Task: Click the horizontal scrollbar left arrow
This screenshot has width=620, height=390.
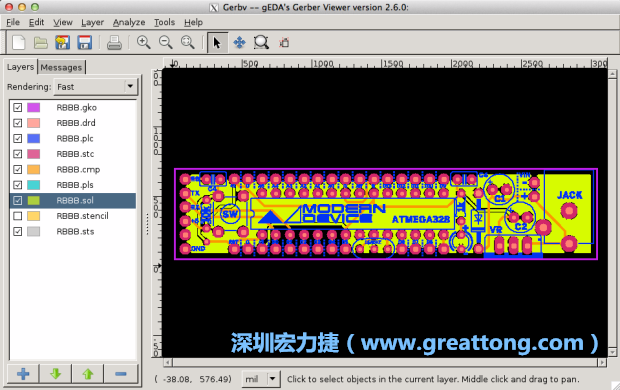Action: pyautogui.click(x=168, y=362)
